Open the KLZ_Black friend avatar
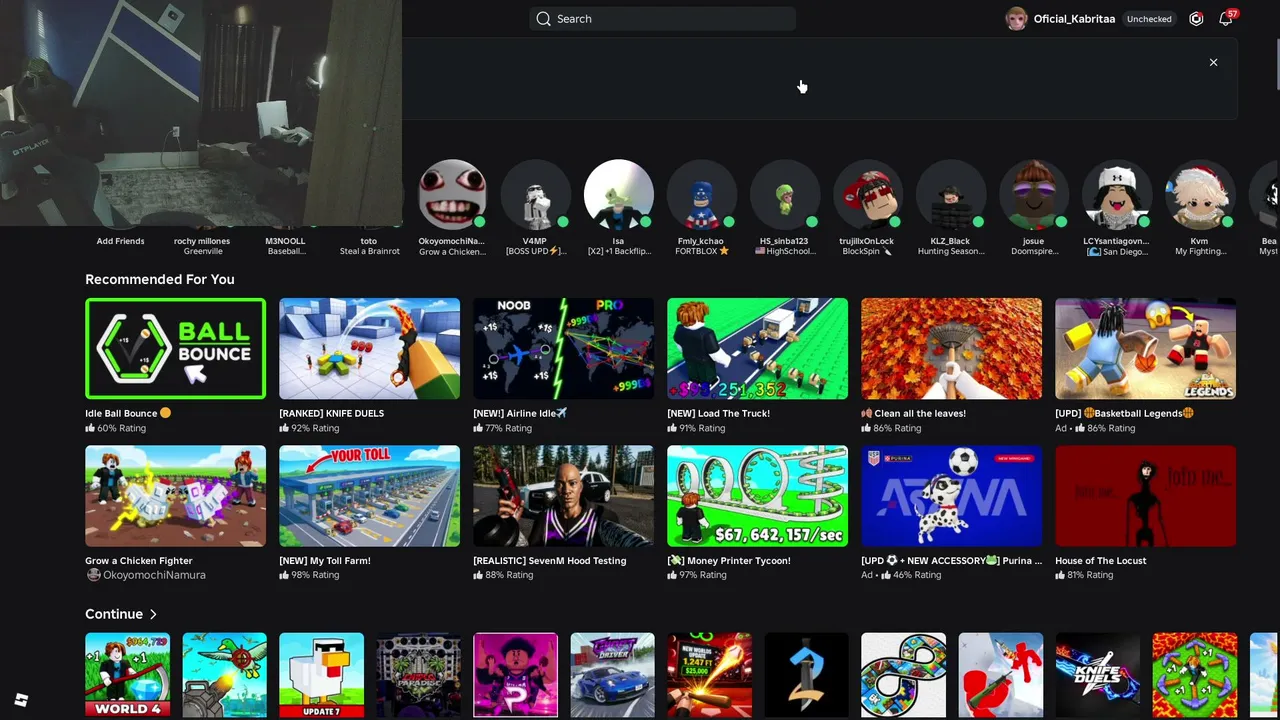Viewport: 1280px width, 720px height. point(950,195)
